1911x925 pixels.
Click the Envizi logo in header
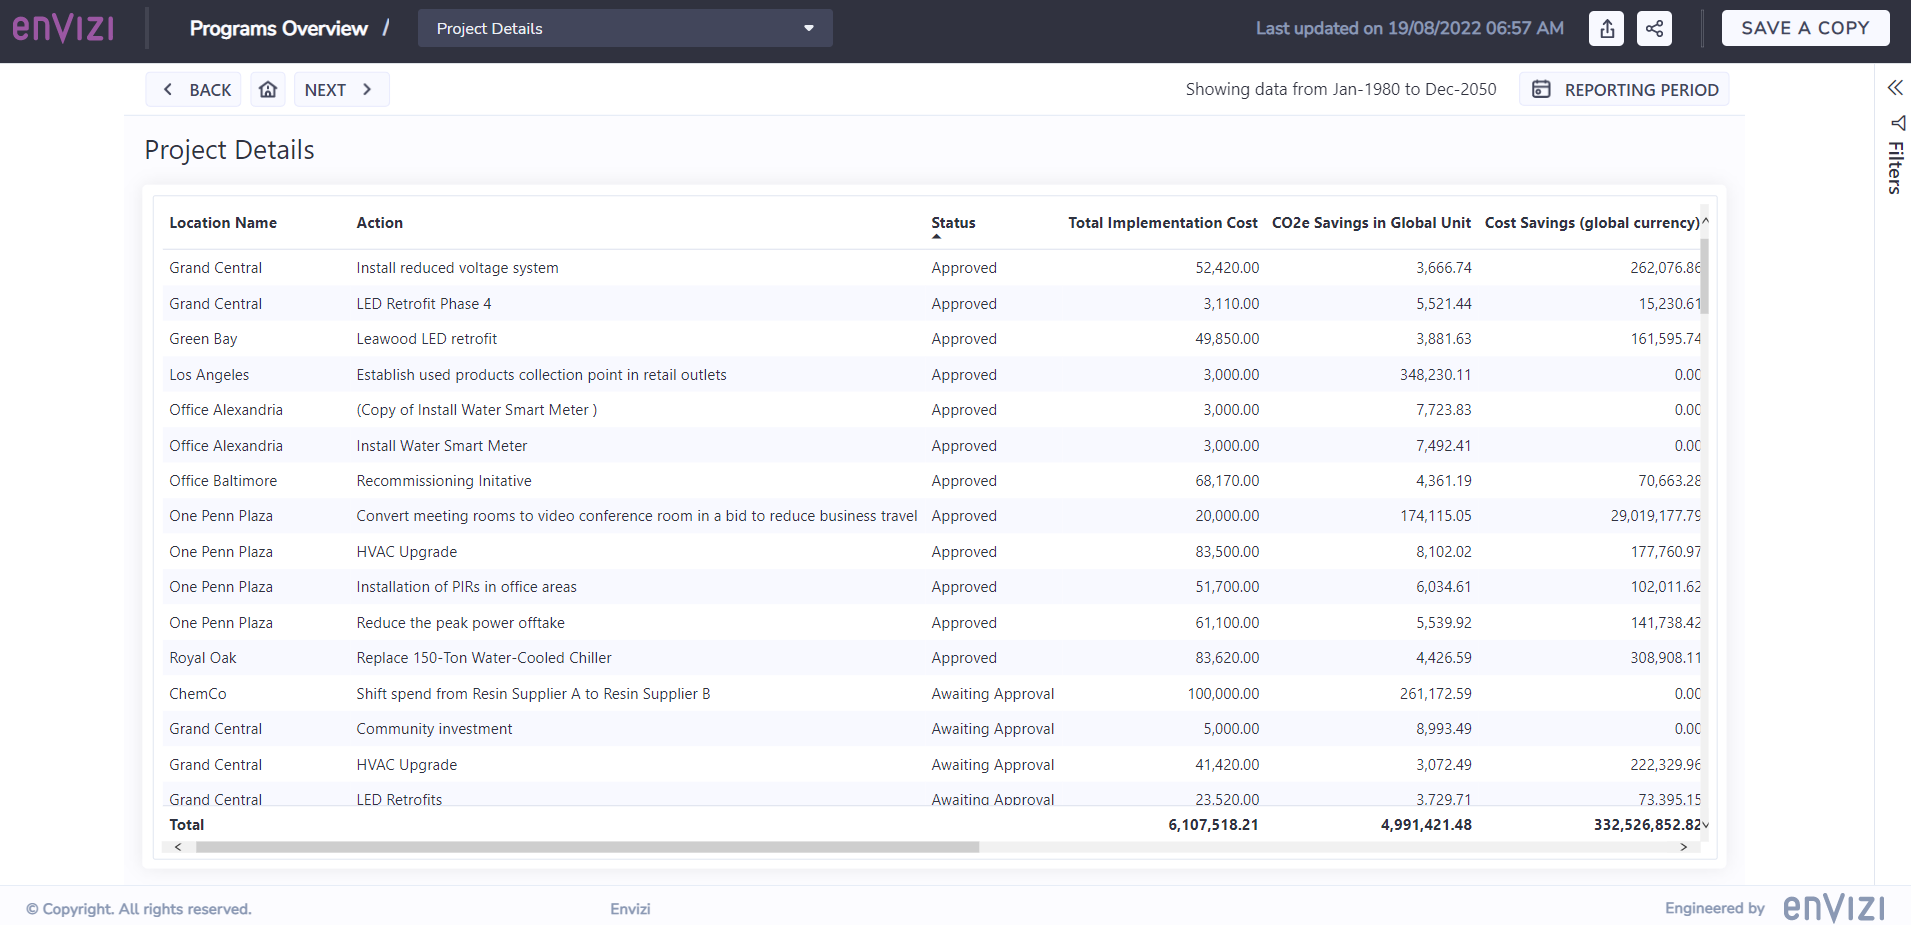point(63,27)
